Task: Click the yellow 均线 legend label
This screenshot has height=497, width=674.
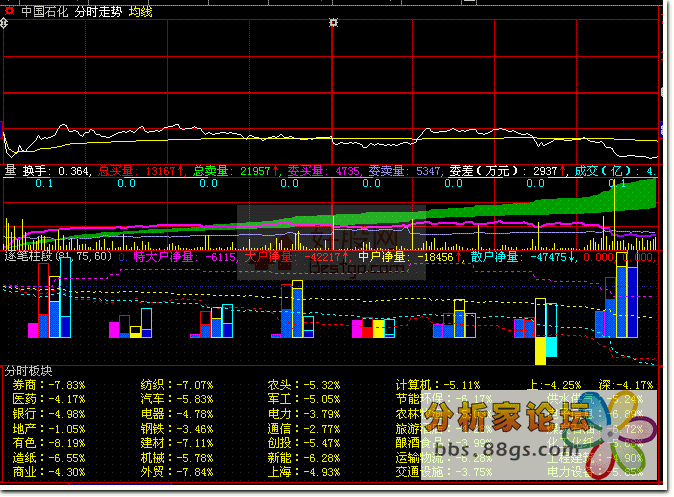Action: coord(141,12)
